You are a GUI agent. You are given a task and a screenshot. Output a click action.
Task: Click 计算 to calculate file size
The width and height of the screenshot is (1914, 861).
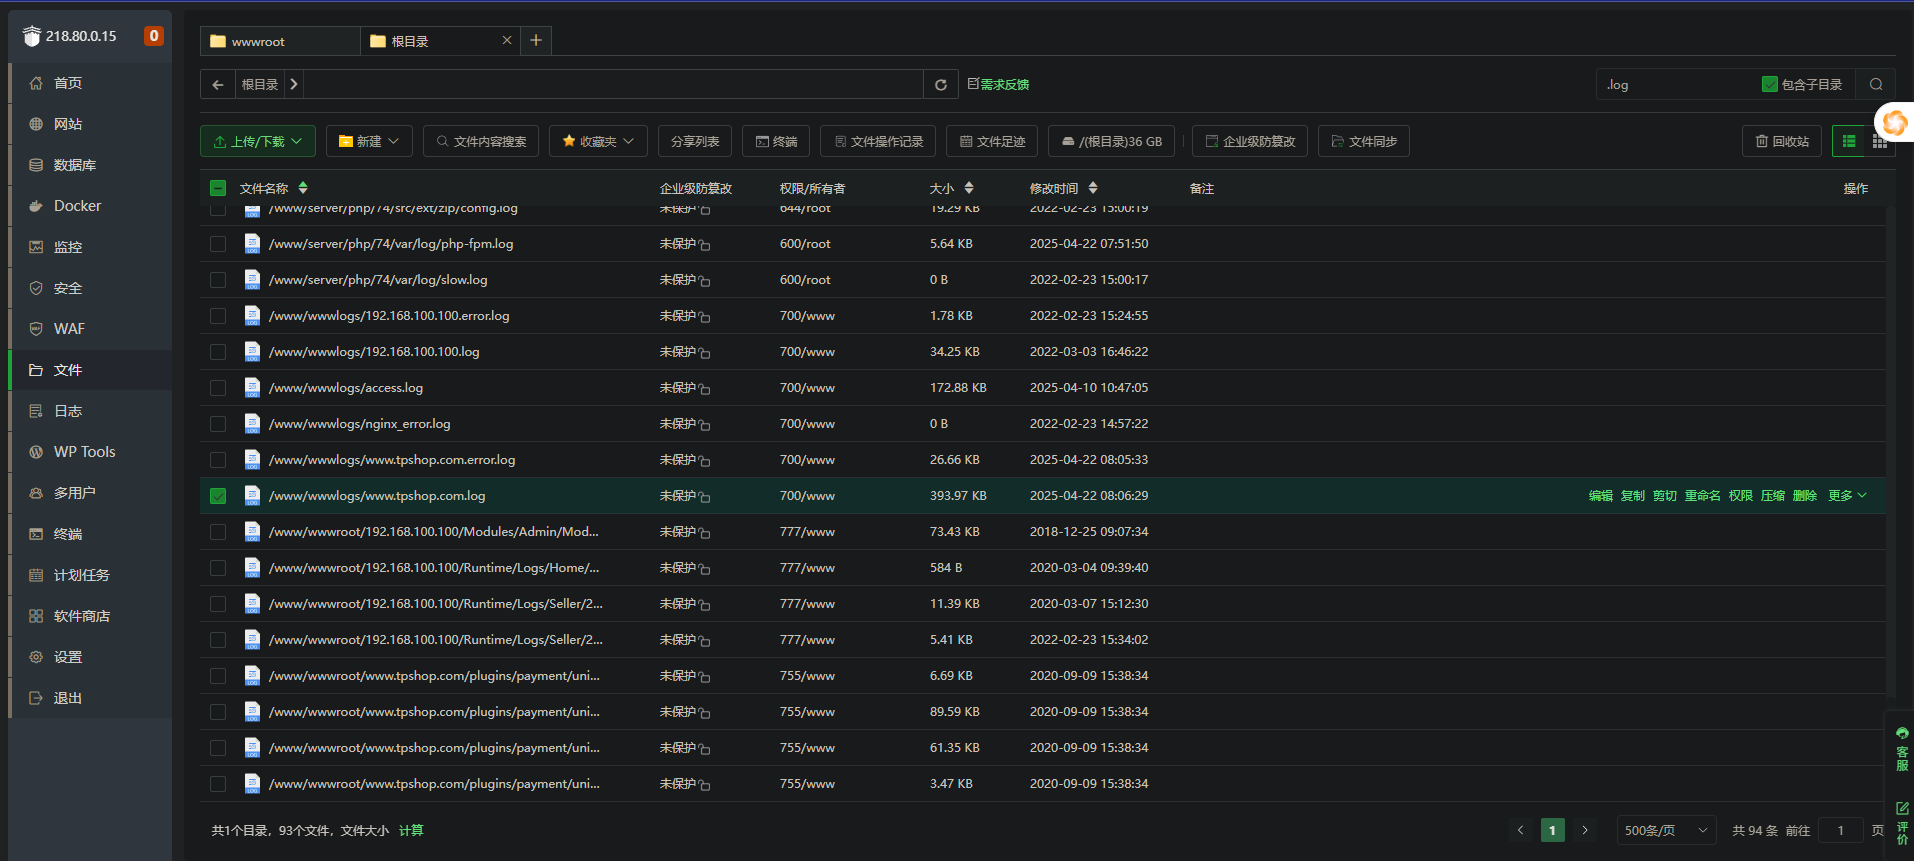pos(411,831)
